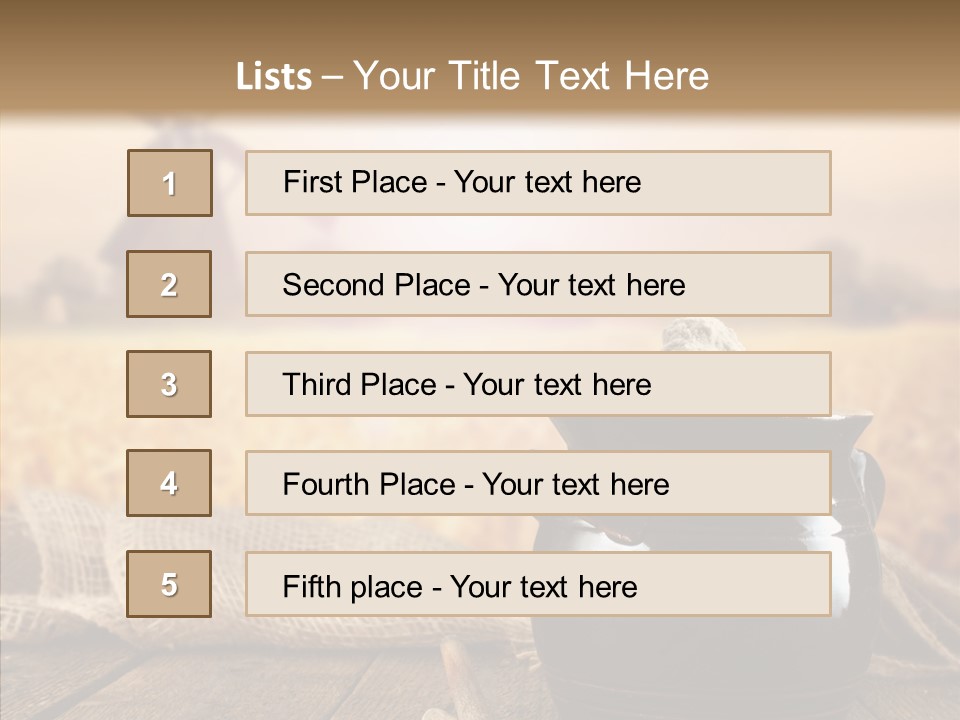960x720 pixels.
Task: Click the Third Place text box
Action: pyautogui.click(x=538, y=384)
